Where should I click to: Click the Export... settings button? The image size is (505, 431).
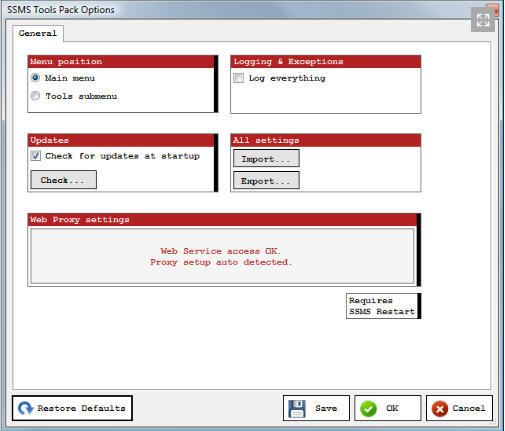[266, 180]
